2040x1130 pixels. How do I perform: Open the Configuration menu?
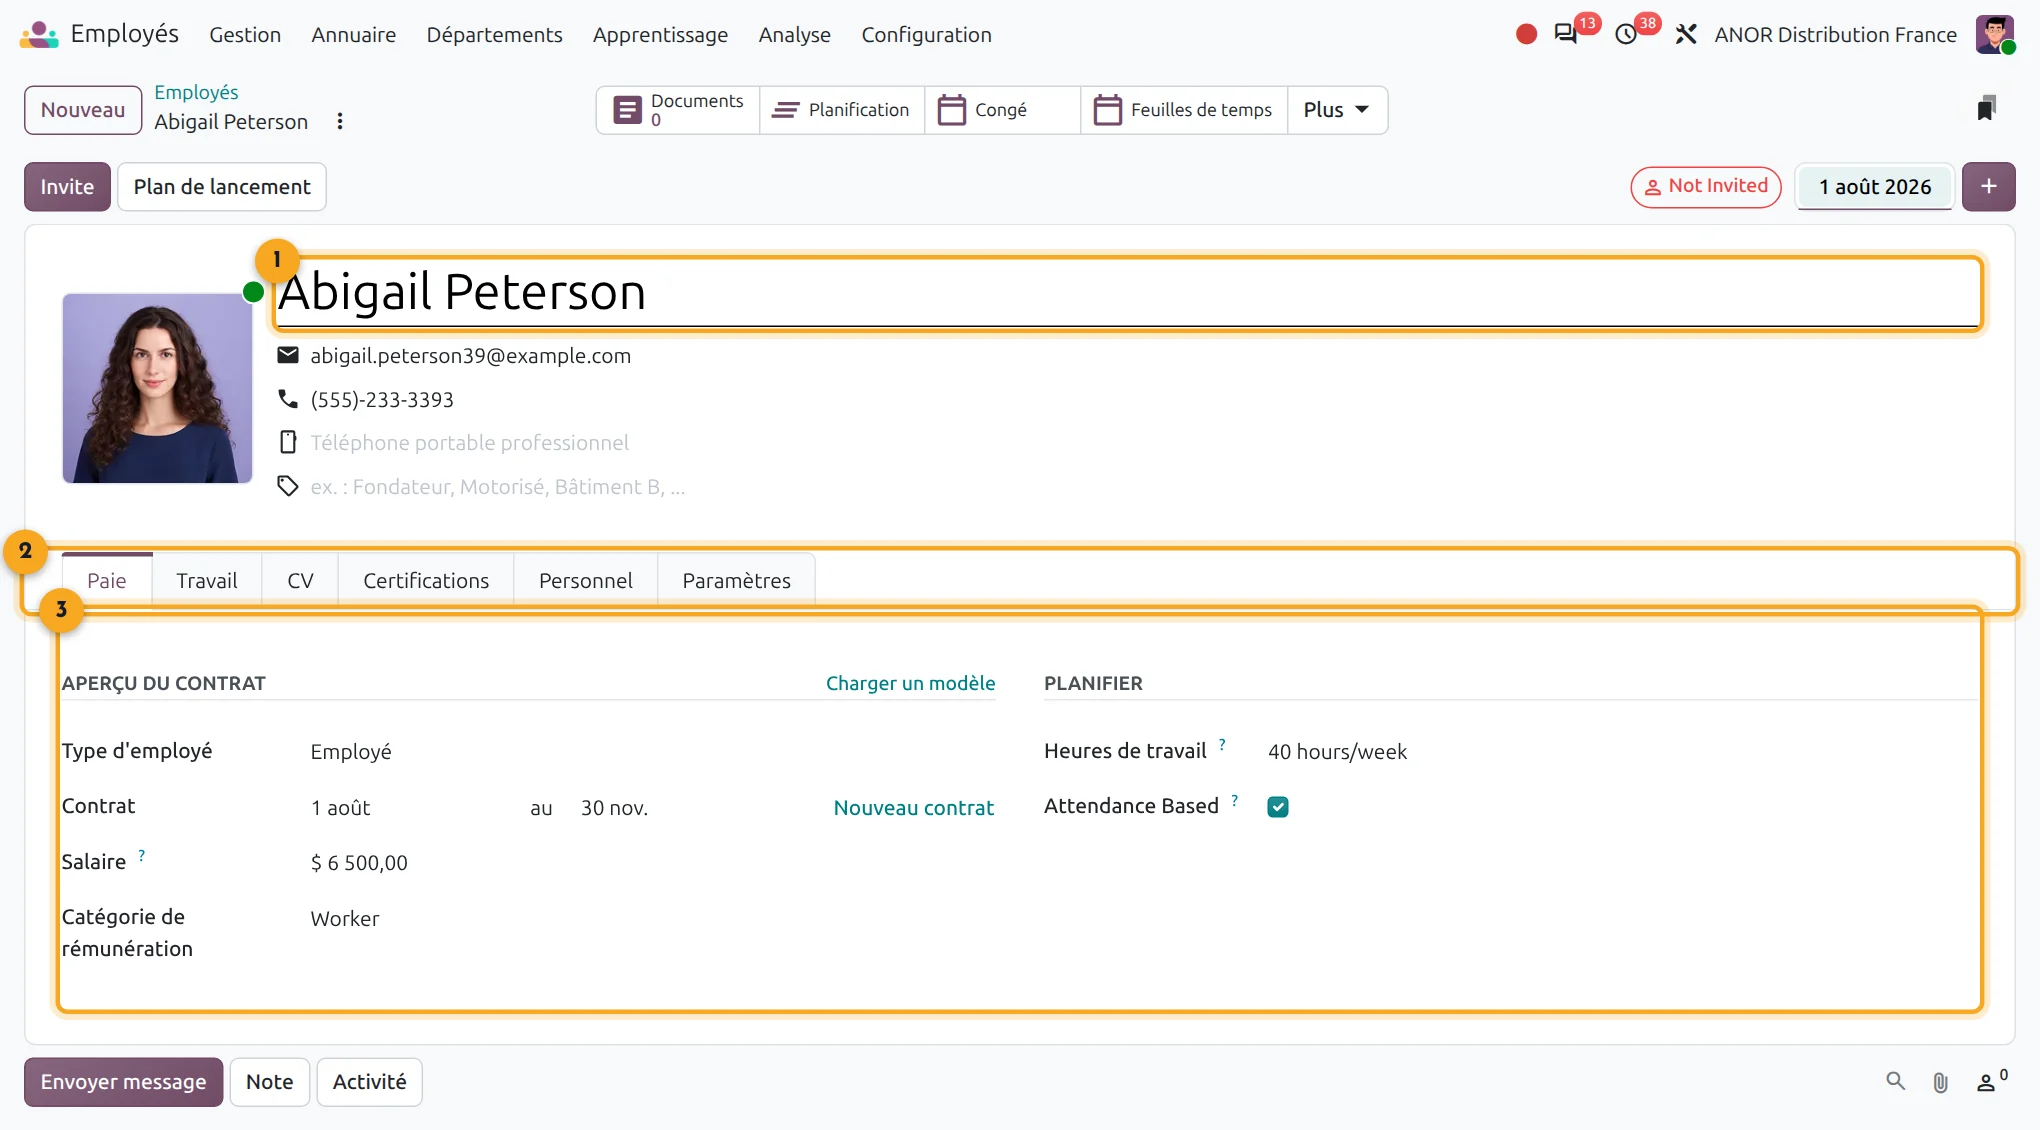tap(926, 35)
